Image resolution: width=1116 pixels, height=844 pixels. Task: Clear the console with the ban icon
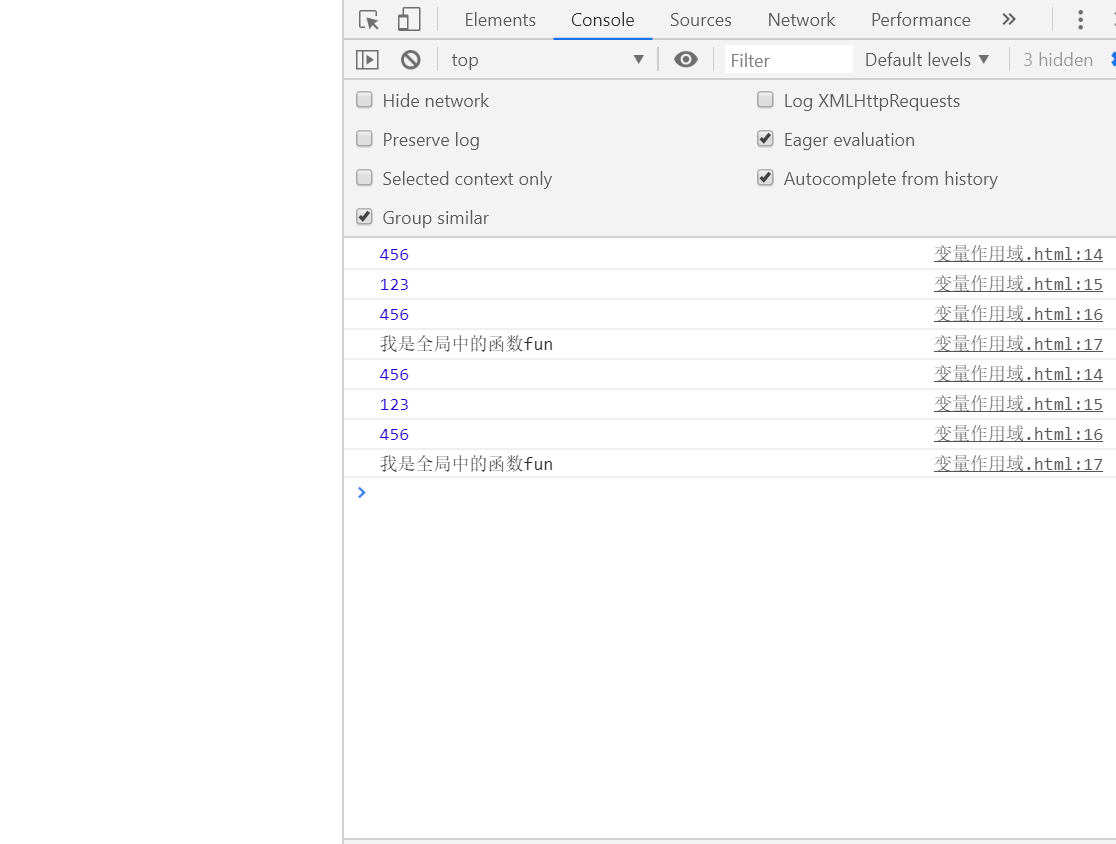[411, 60]
